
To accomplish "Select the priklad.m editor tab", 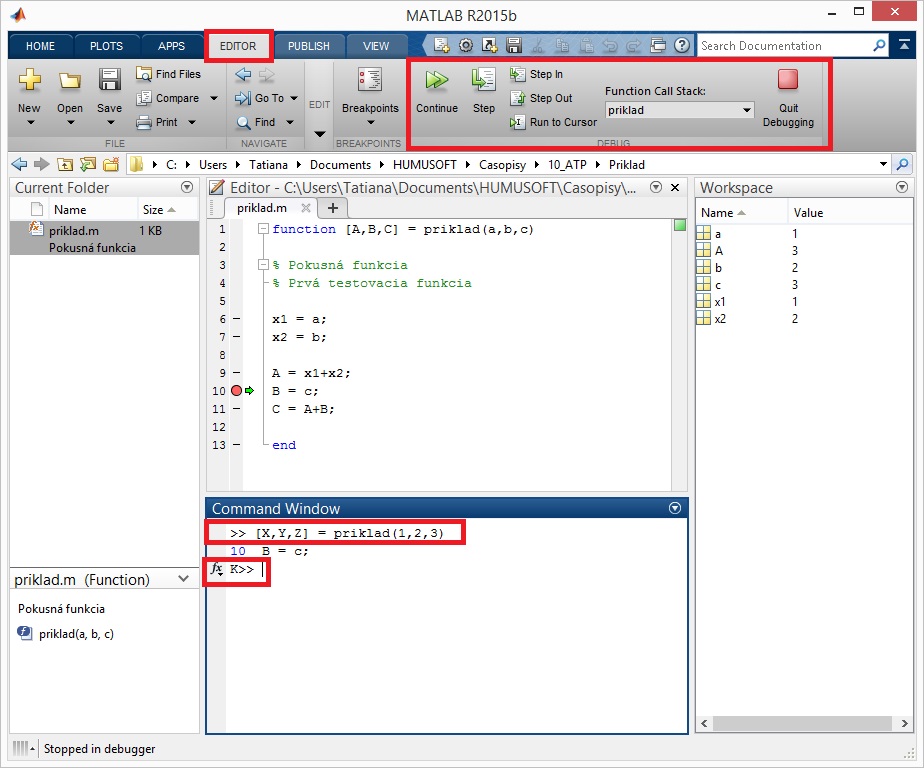I will click(262, 208).
